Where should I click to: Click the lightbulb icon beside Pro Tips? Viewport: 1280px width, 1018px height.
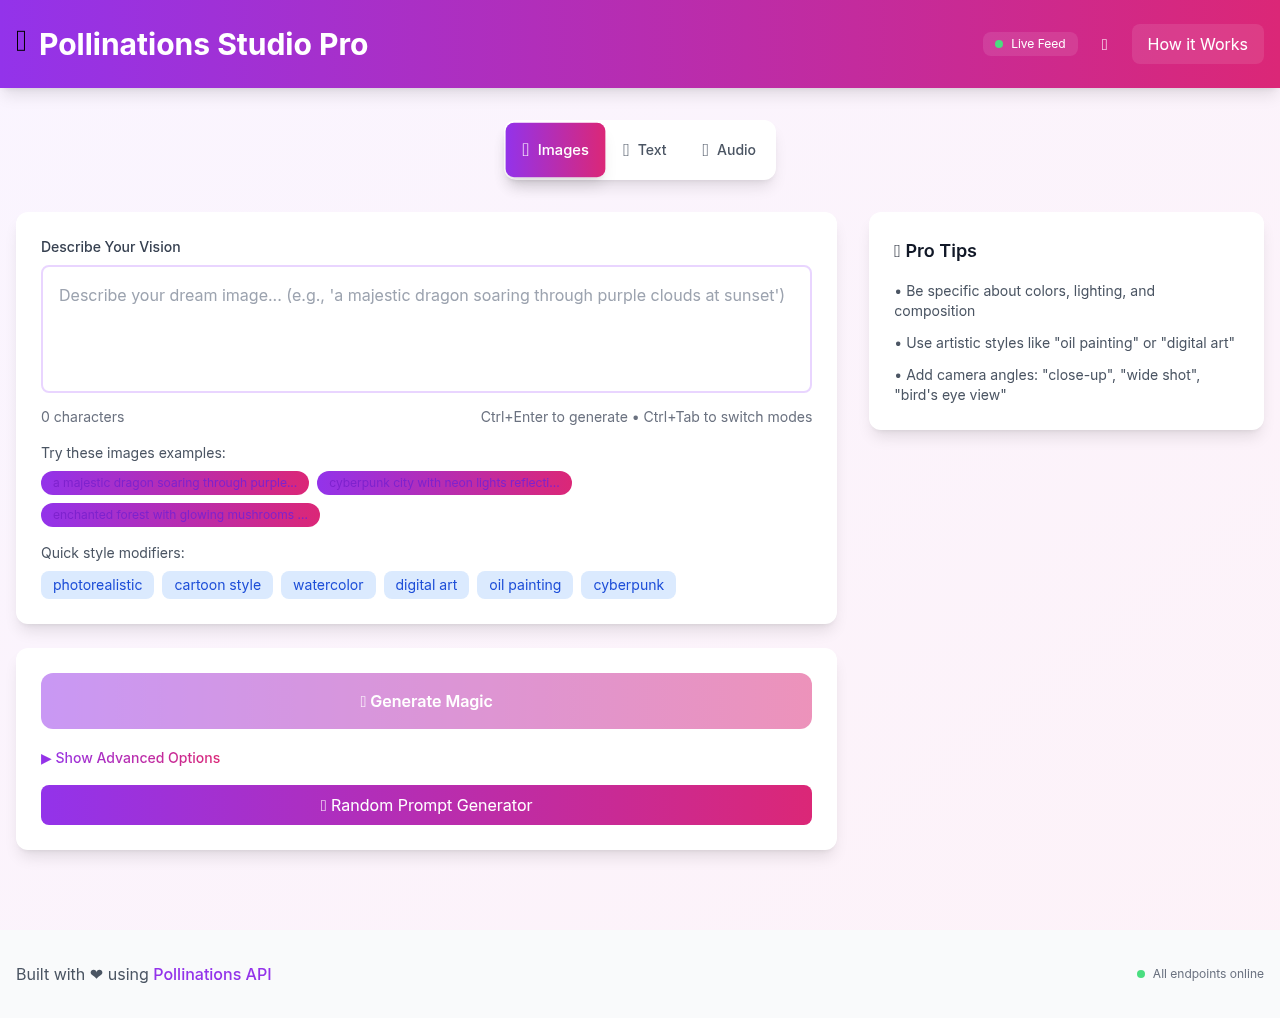click(897, 251)
